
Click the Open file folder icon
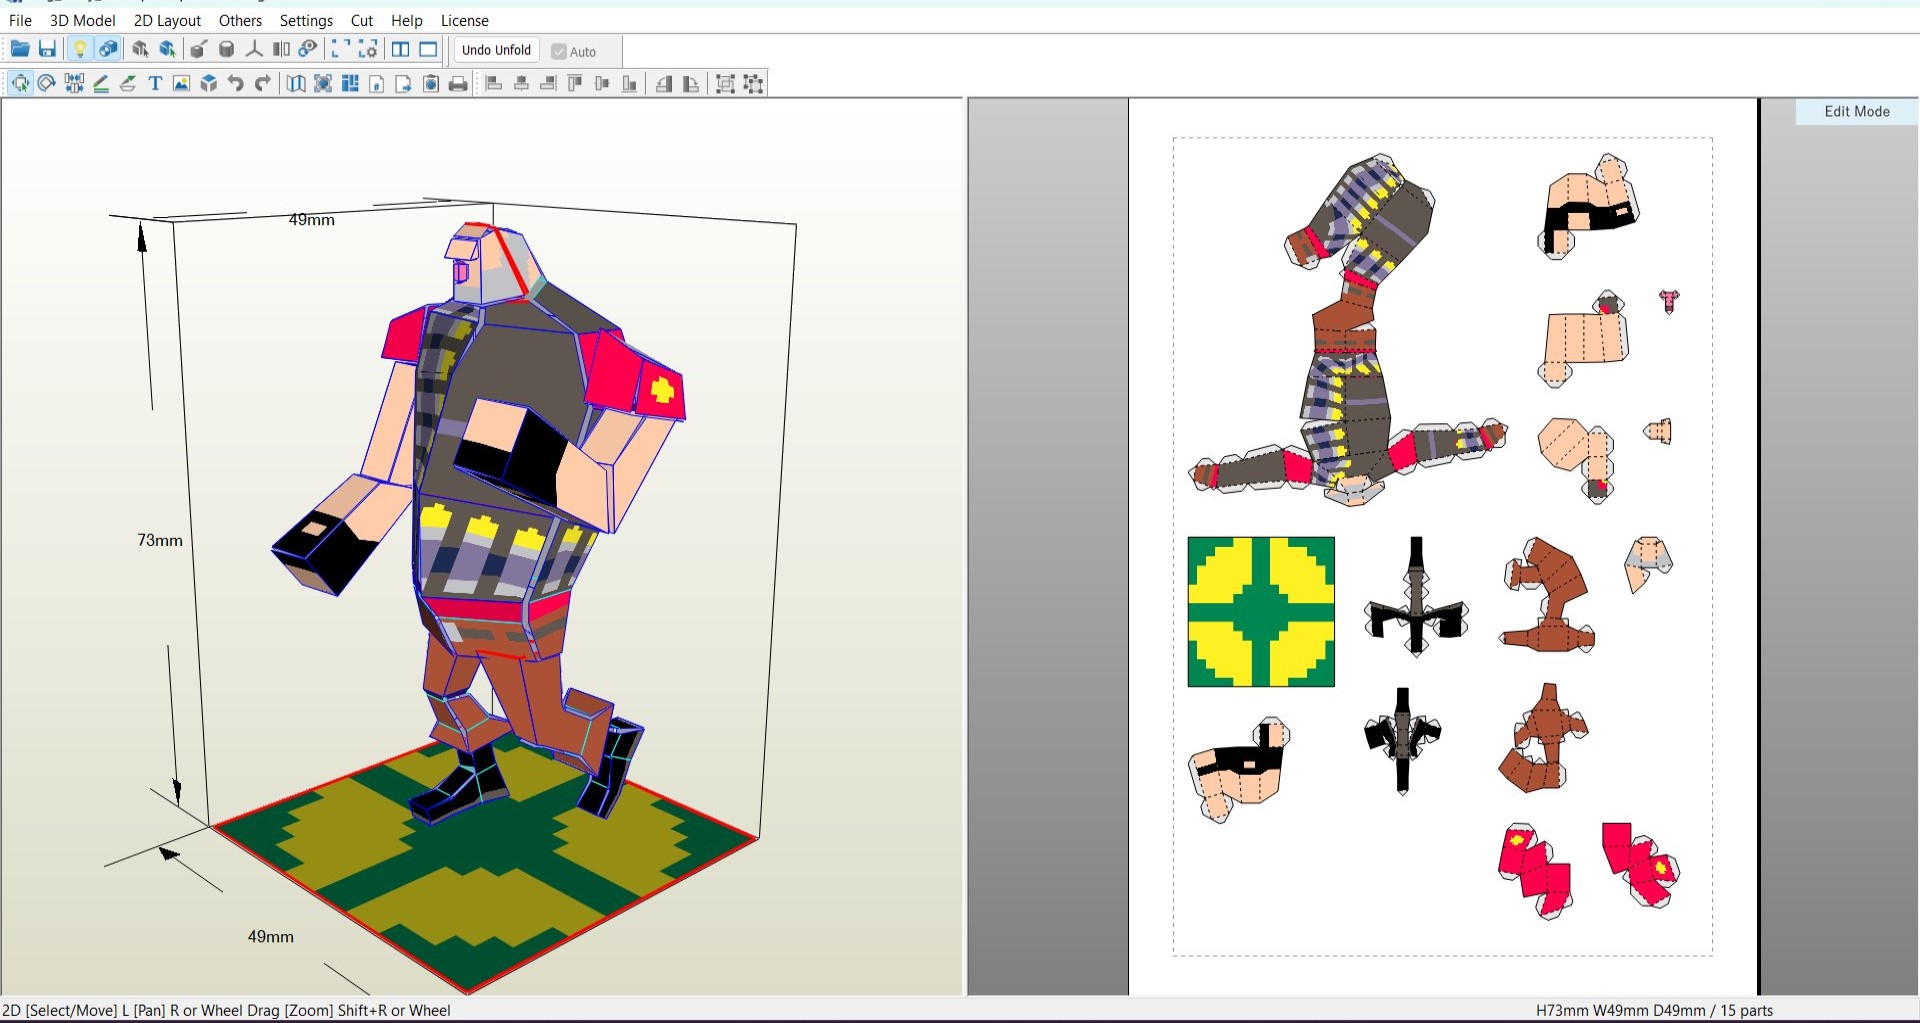click(x=20, y=48)
